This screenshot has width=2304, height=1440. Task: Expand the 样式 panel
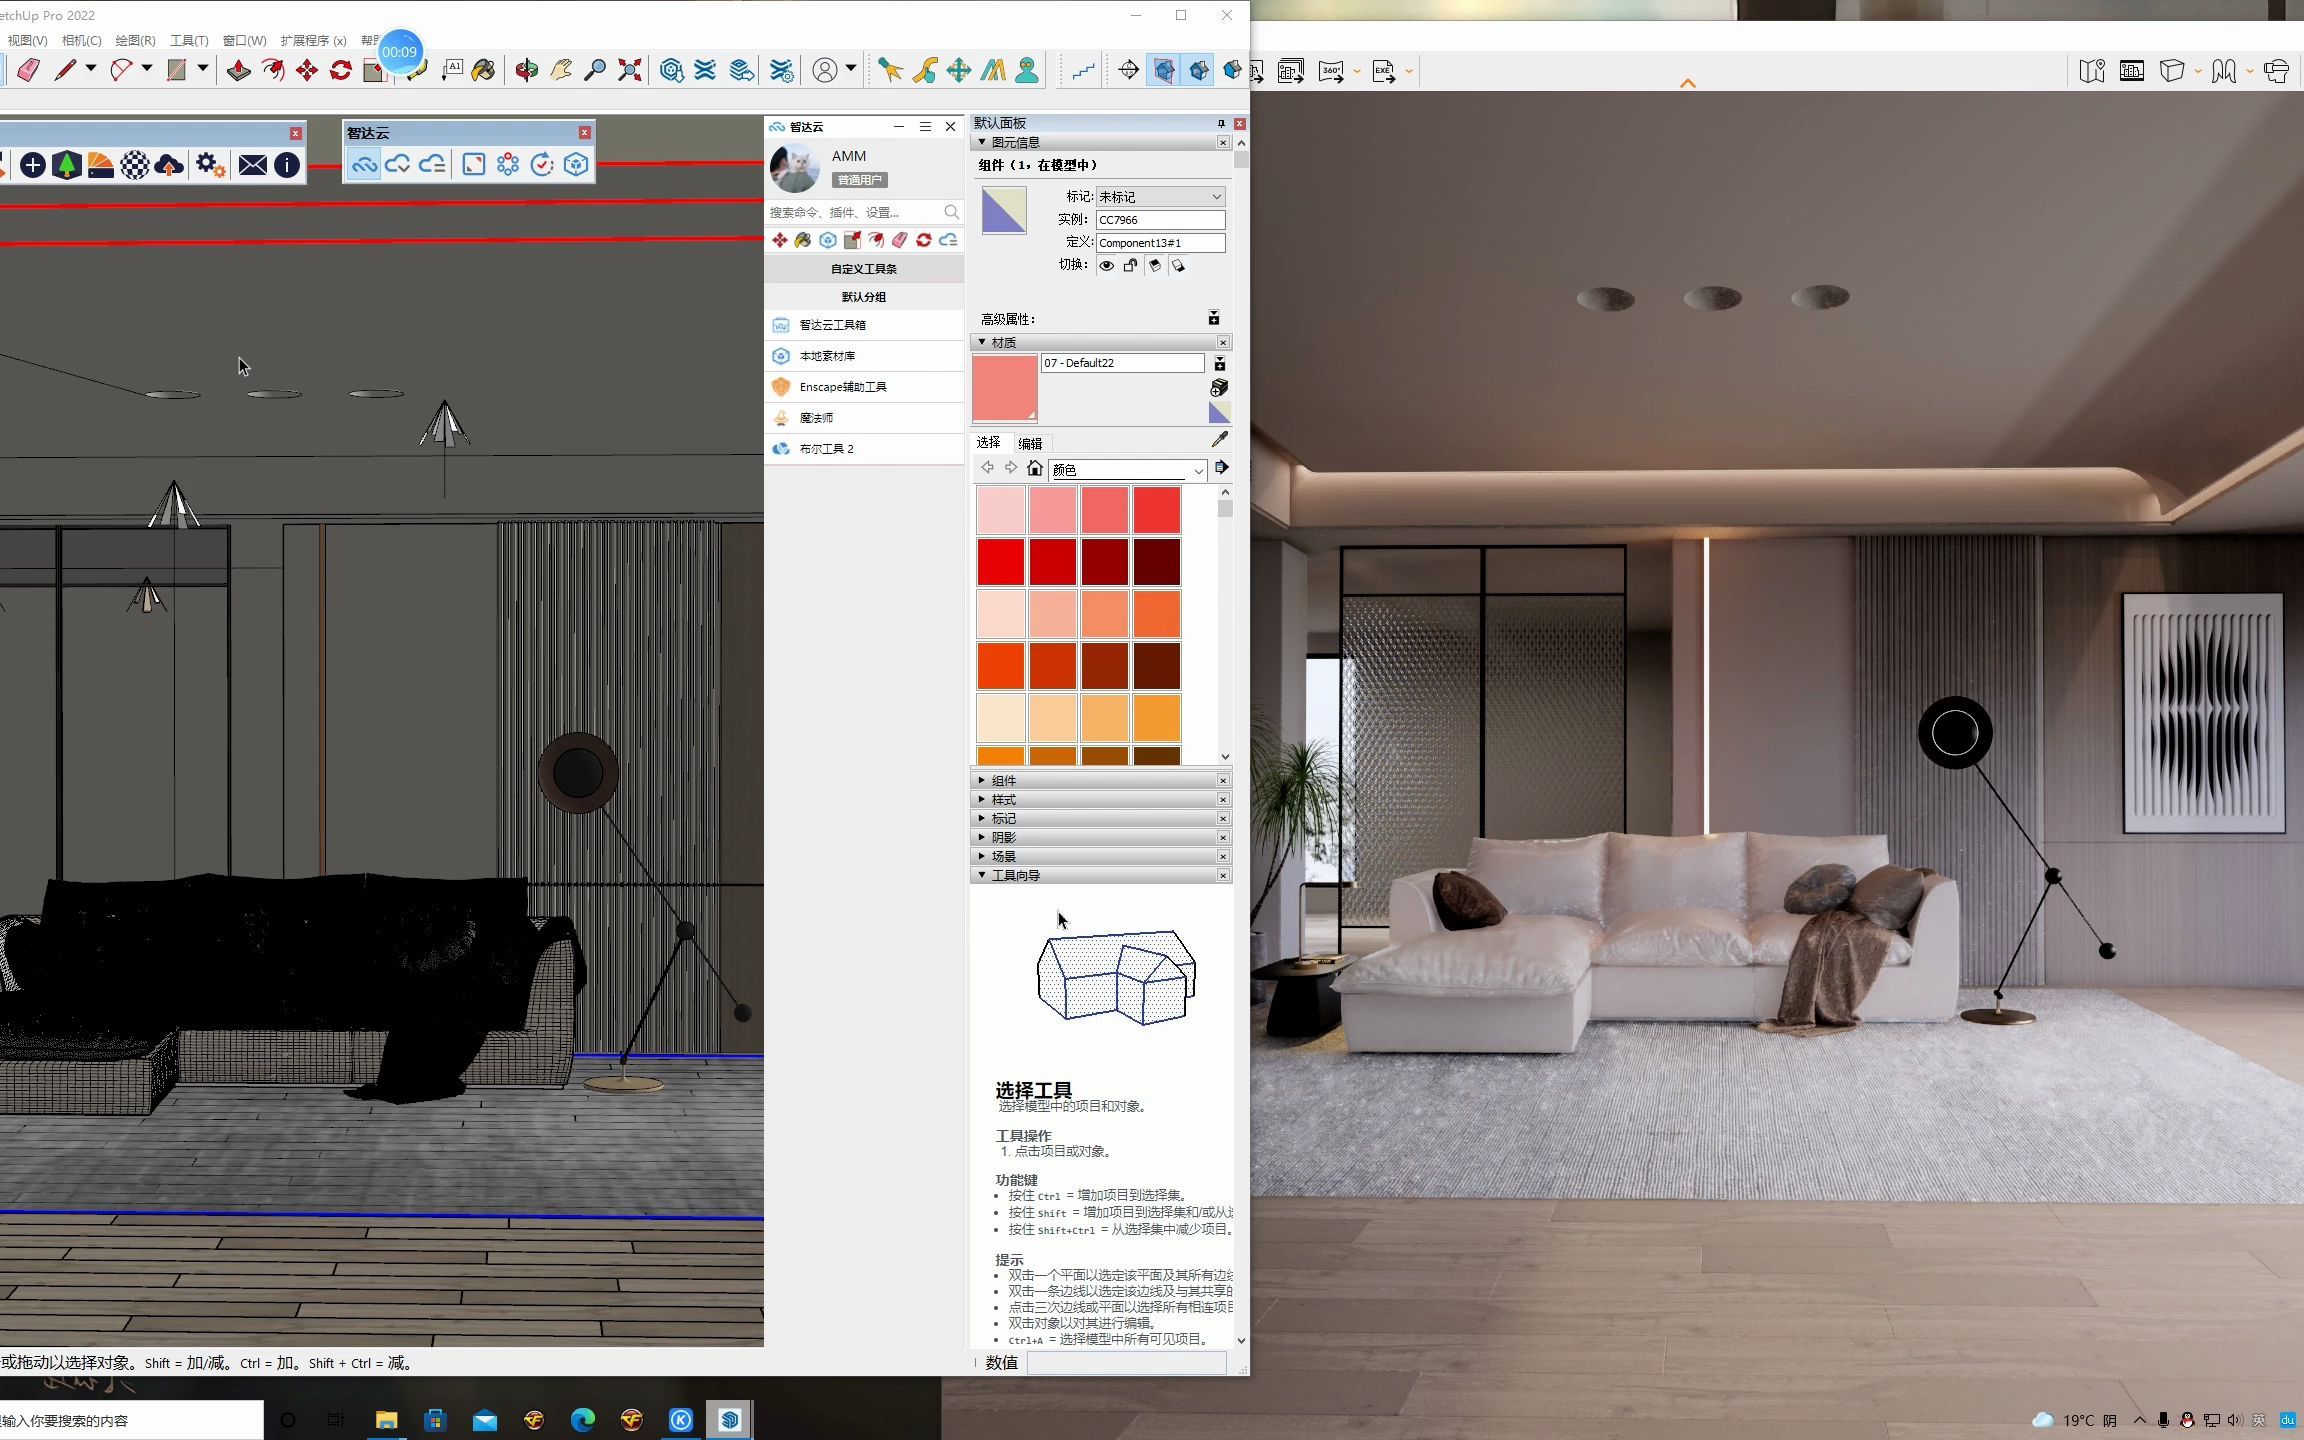[982, 799]
